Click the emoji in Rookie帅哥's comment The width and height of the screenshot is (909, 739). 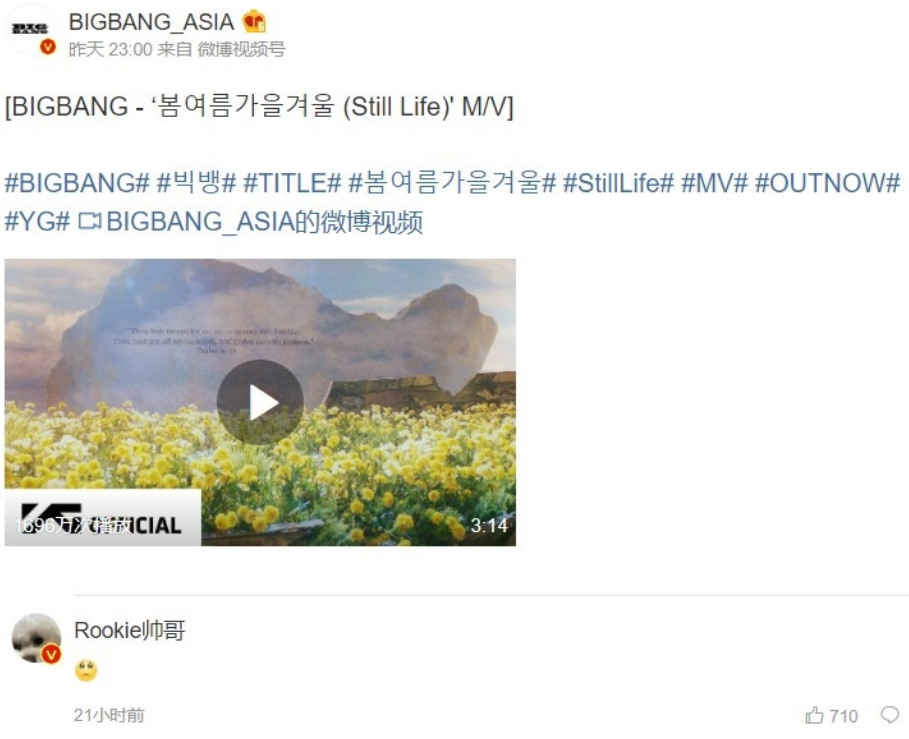point(86,670)
